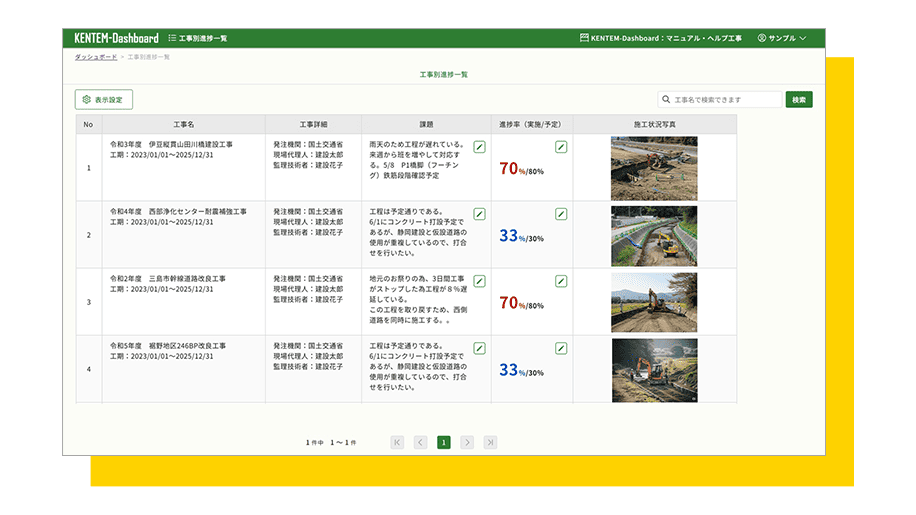Screen dimensions: 916x515
Task: Edit the progress rate of row 2
Action: click(561, 214)
